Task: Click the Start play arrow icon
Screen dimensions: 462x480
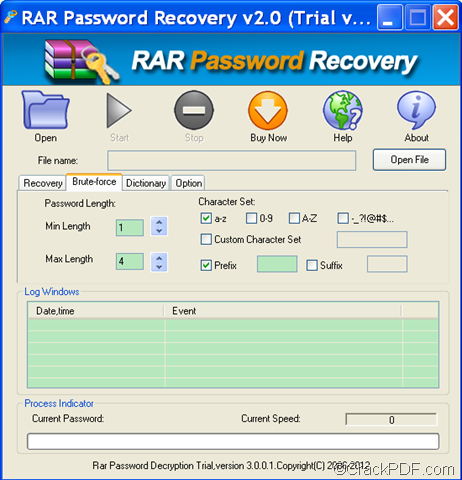Action: (119, 111)
